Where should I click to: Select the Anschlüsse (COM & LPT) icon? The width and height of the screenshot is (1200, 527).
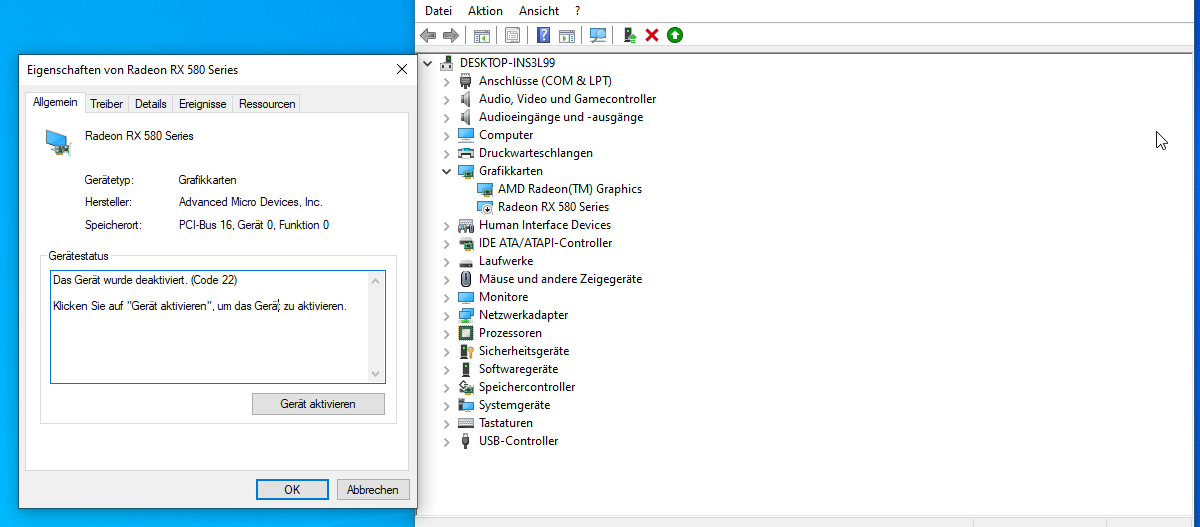pos(466,81)
